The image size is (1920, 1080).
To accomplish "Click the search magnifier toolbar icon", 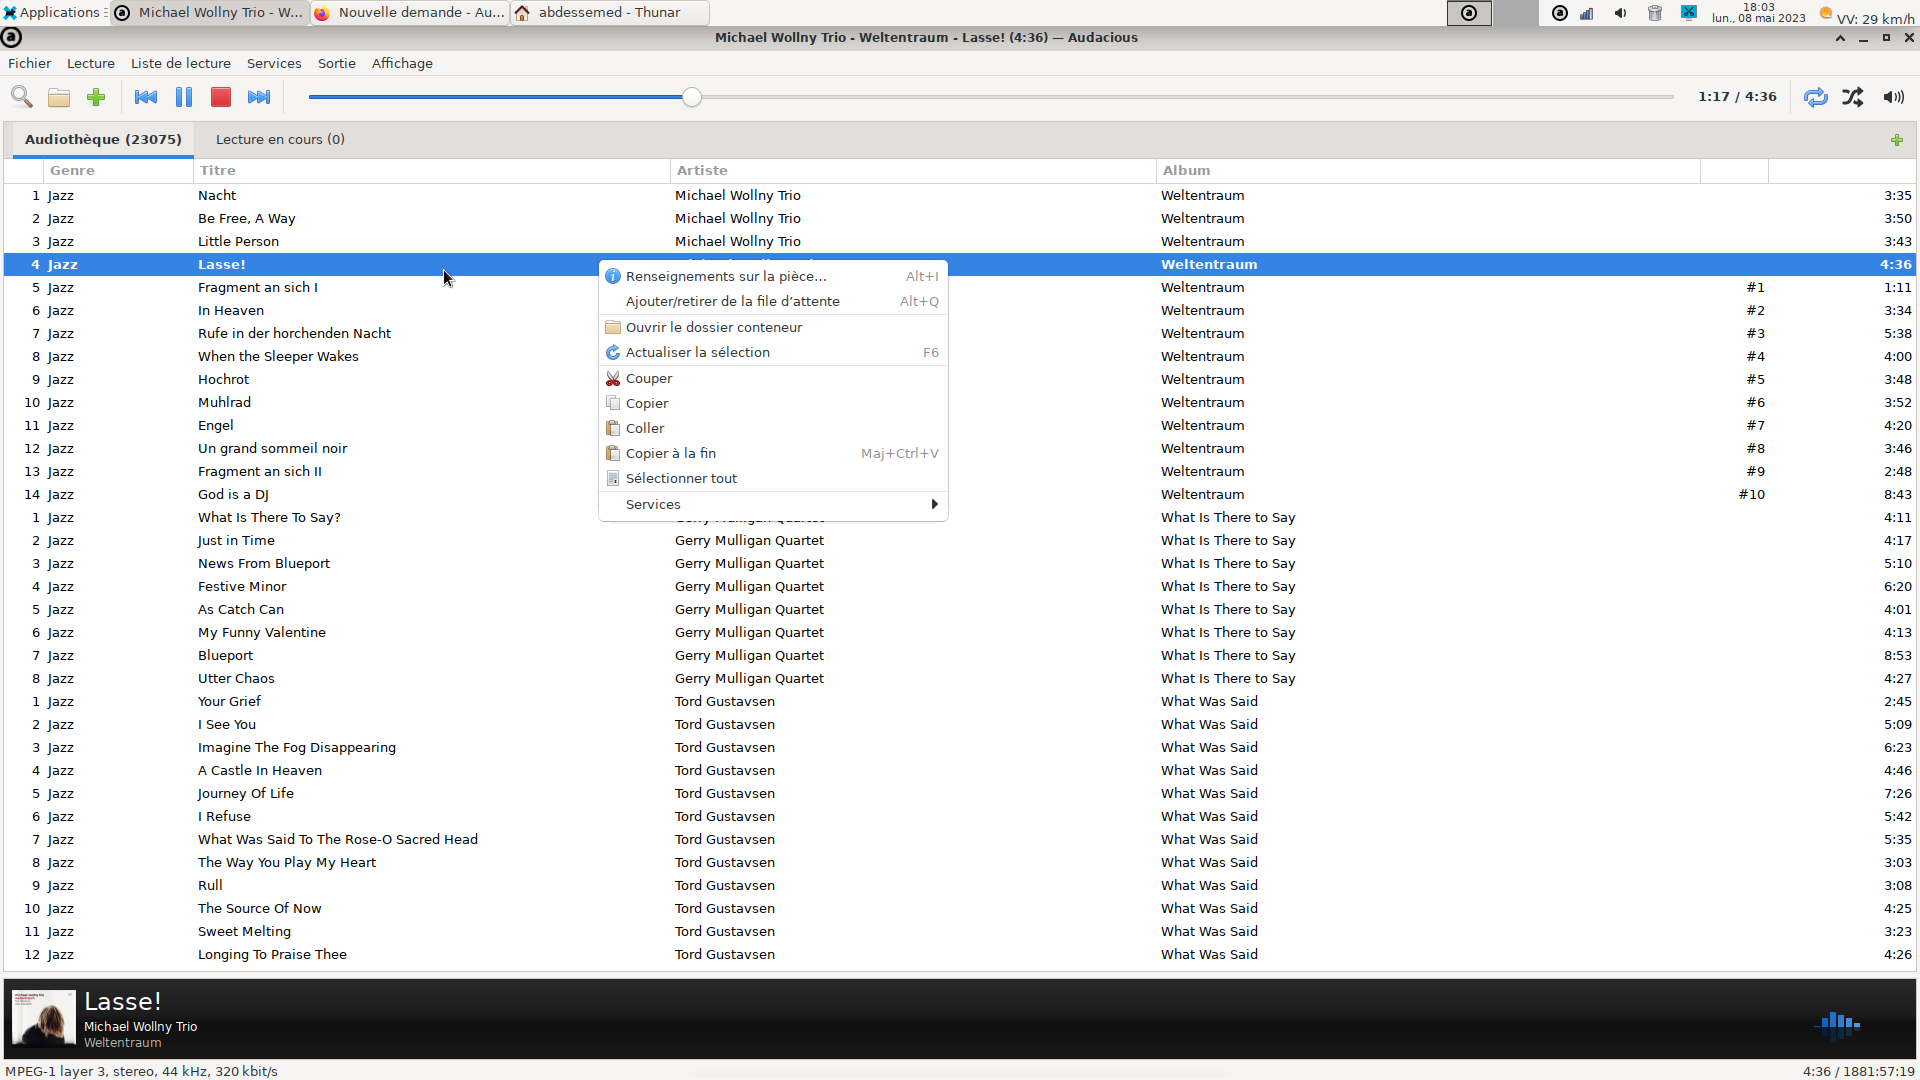I will tap(22, 97).
